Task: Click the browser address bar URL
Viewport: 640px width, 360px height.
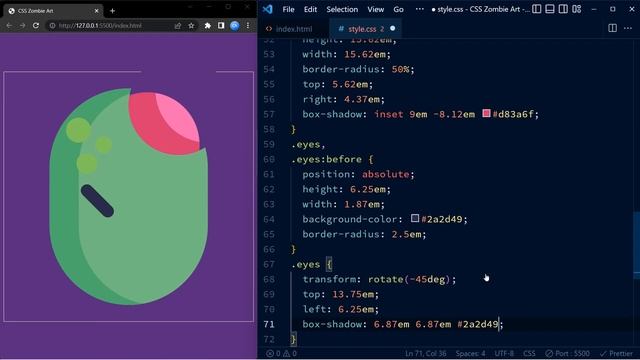Action: [x=100, y=26]
